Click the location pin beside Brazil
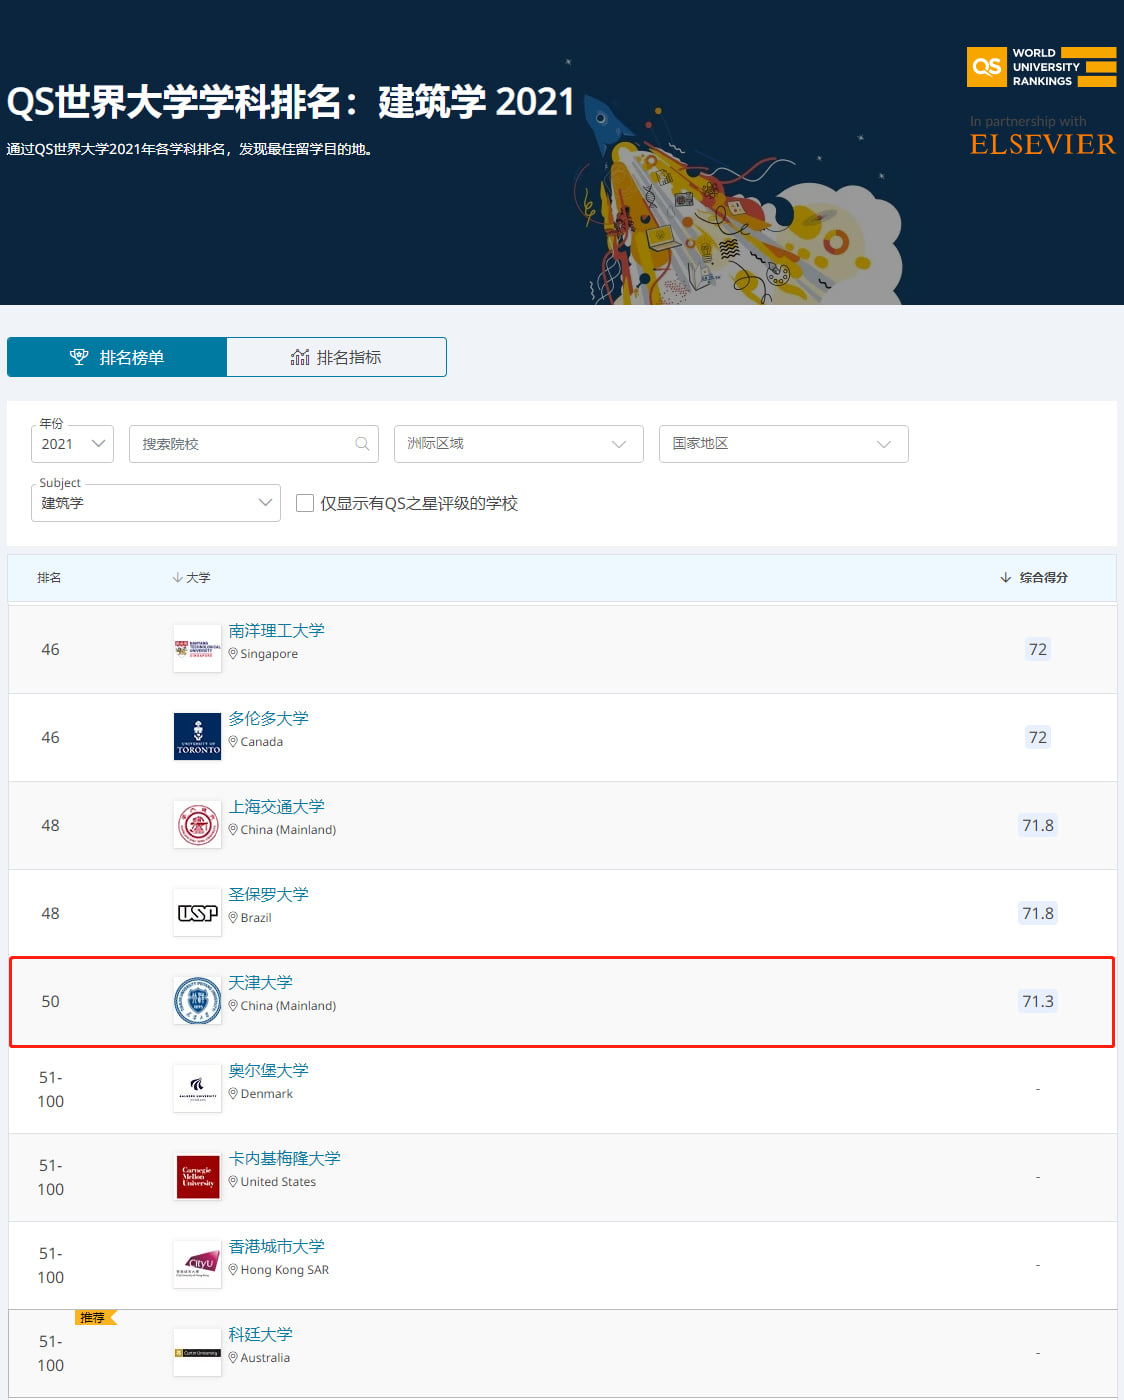The image size is (1124, 1400). (x=233, y=918)
